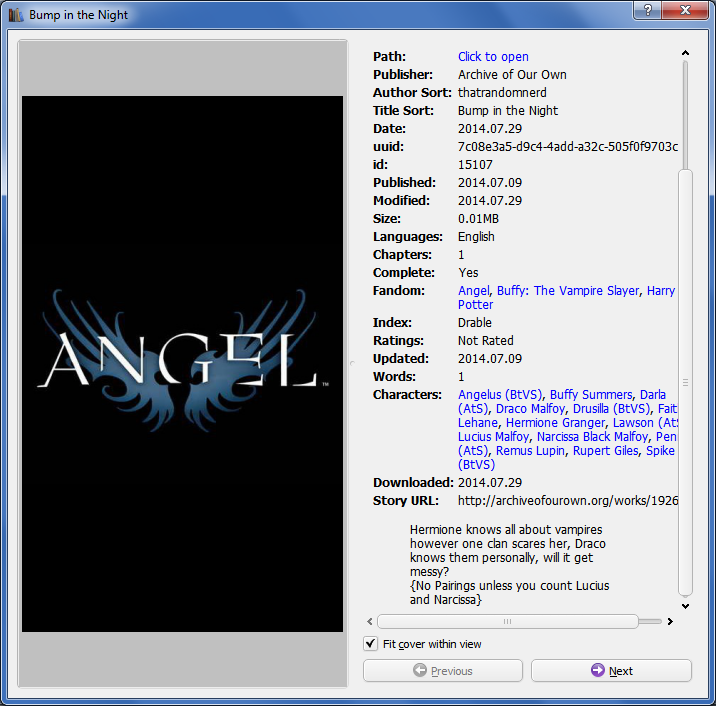Click the help question mark button
Viewport: 716px width, 706px height.
tap(648, 10)
